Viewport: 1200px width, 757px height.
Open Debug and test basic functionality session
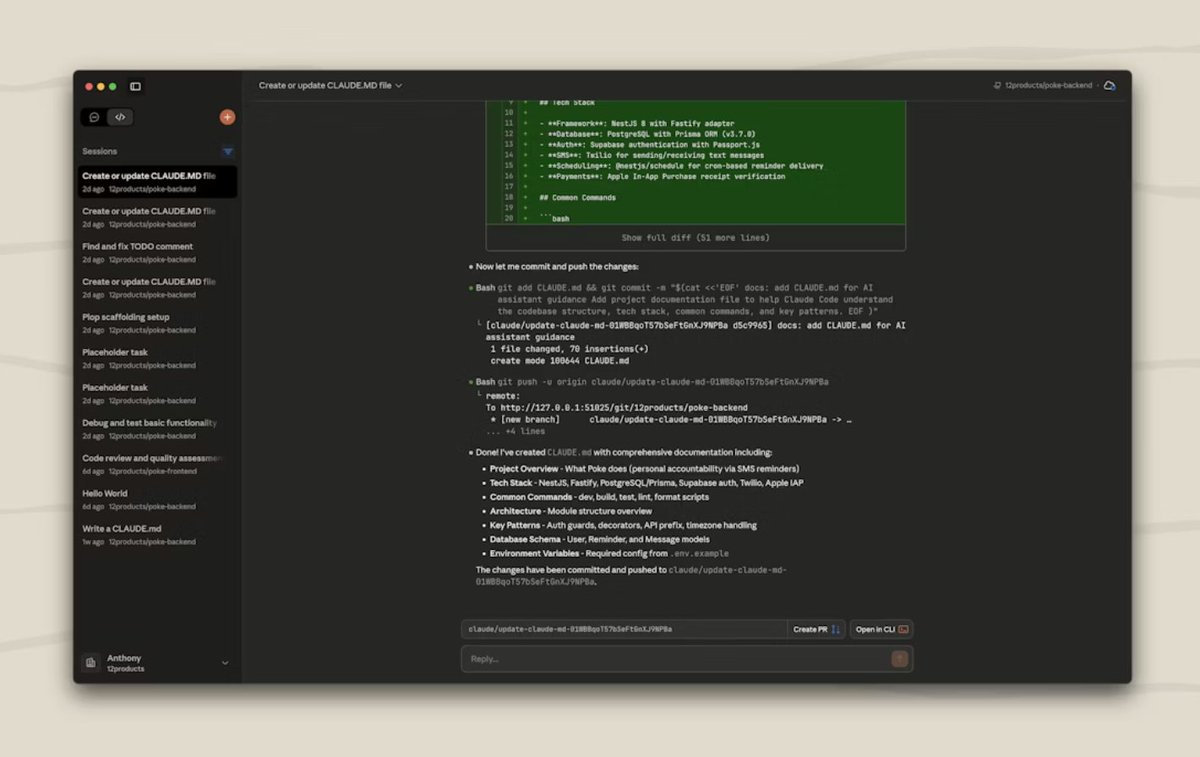(x=157, y=429)
